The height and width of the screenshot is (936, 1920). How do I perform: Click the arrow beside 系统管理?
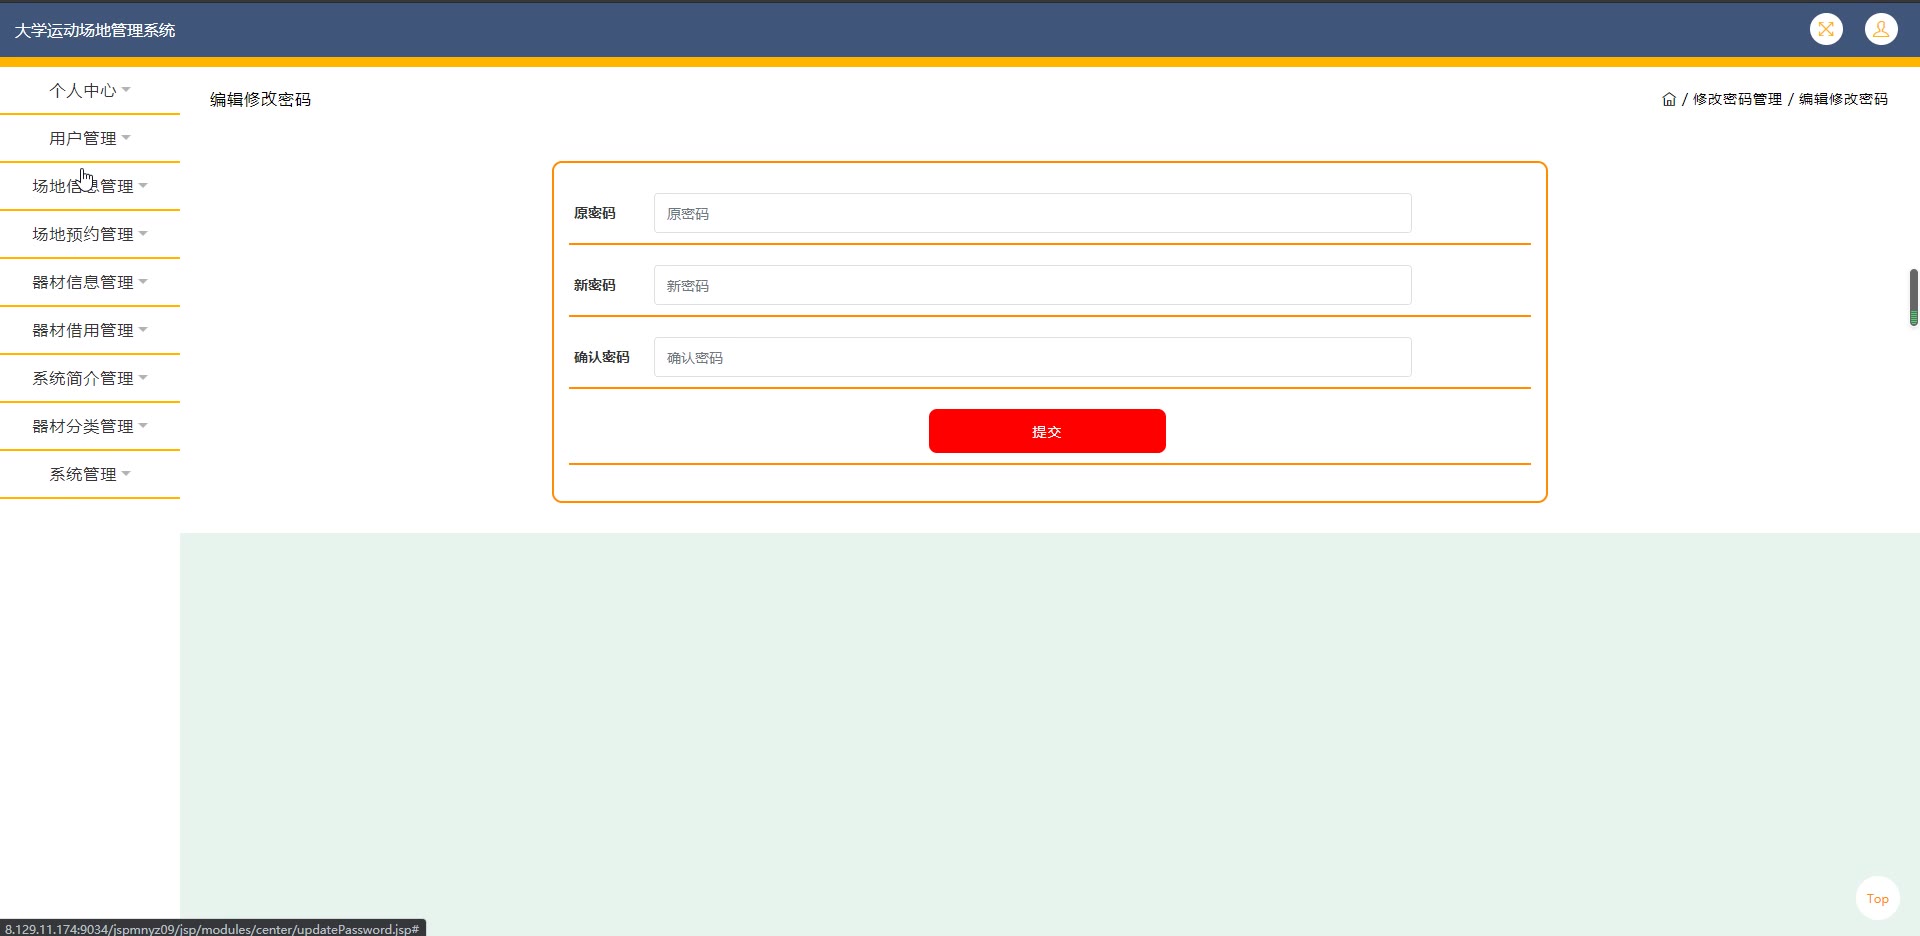(126, 474)
